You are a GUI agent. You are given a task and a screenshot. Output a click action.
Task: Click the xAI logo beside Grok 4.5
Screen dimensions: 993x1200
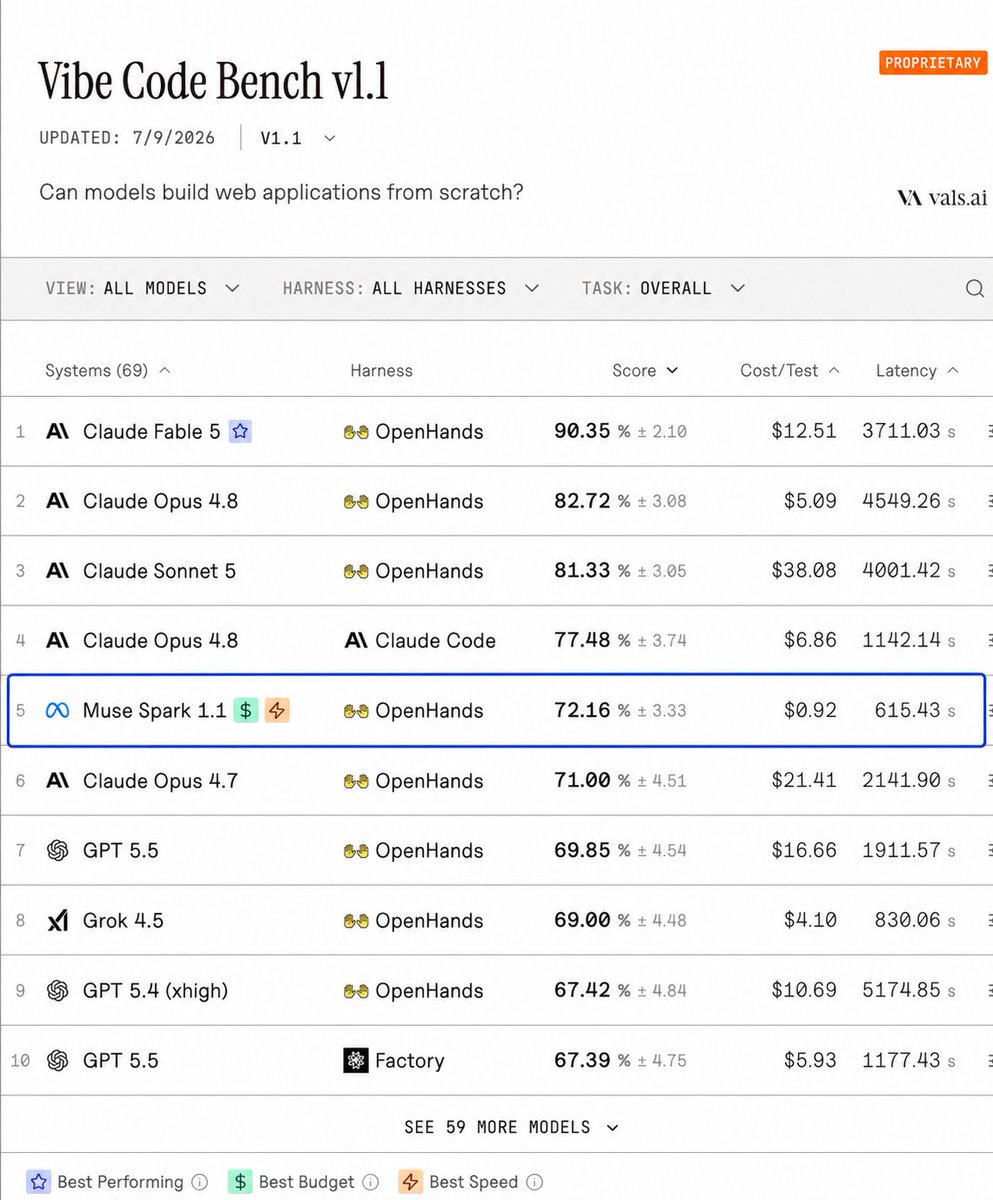tap(57, 921)
